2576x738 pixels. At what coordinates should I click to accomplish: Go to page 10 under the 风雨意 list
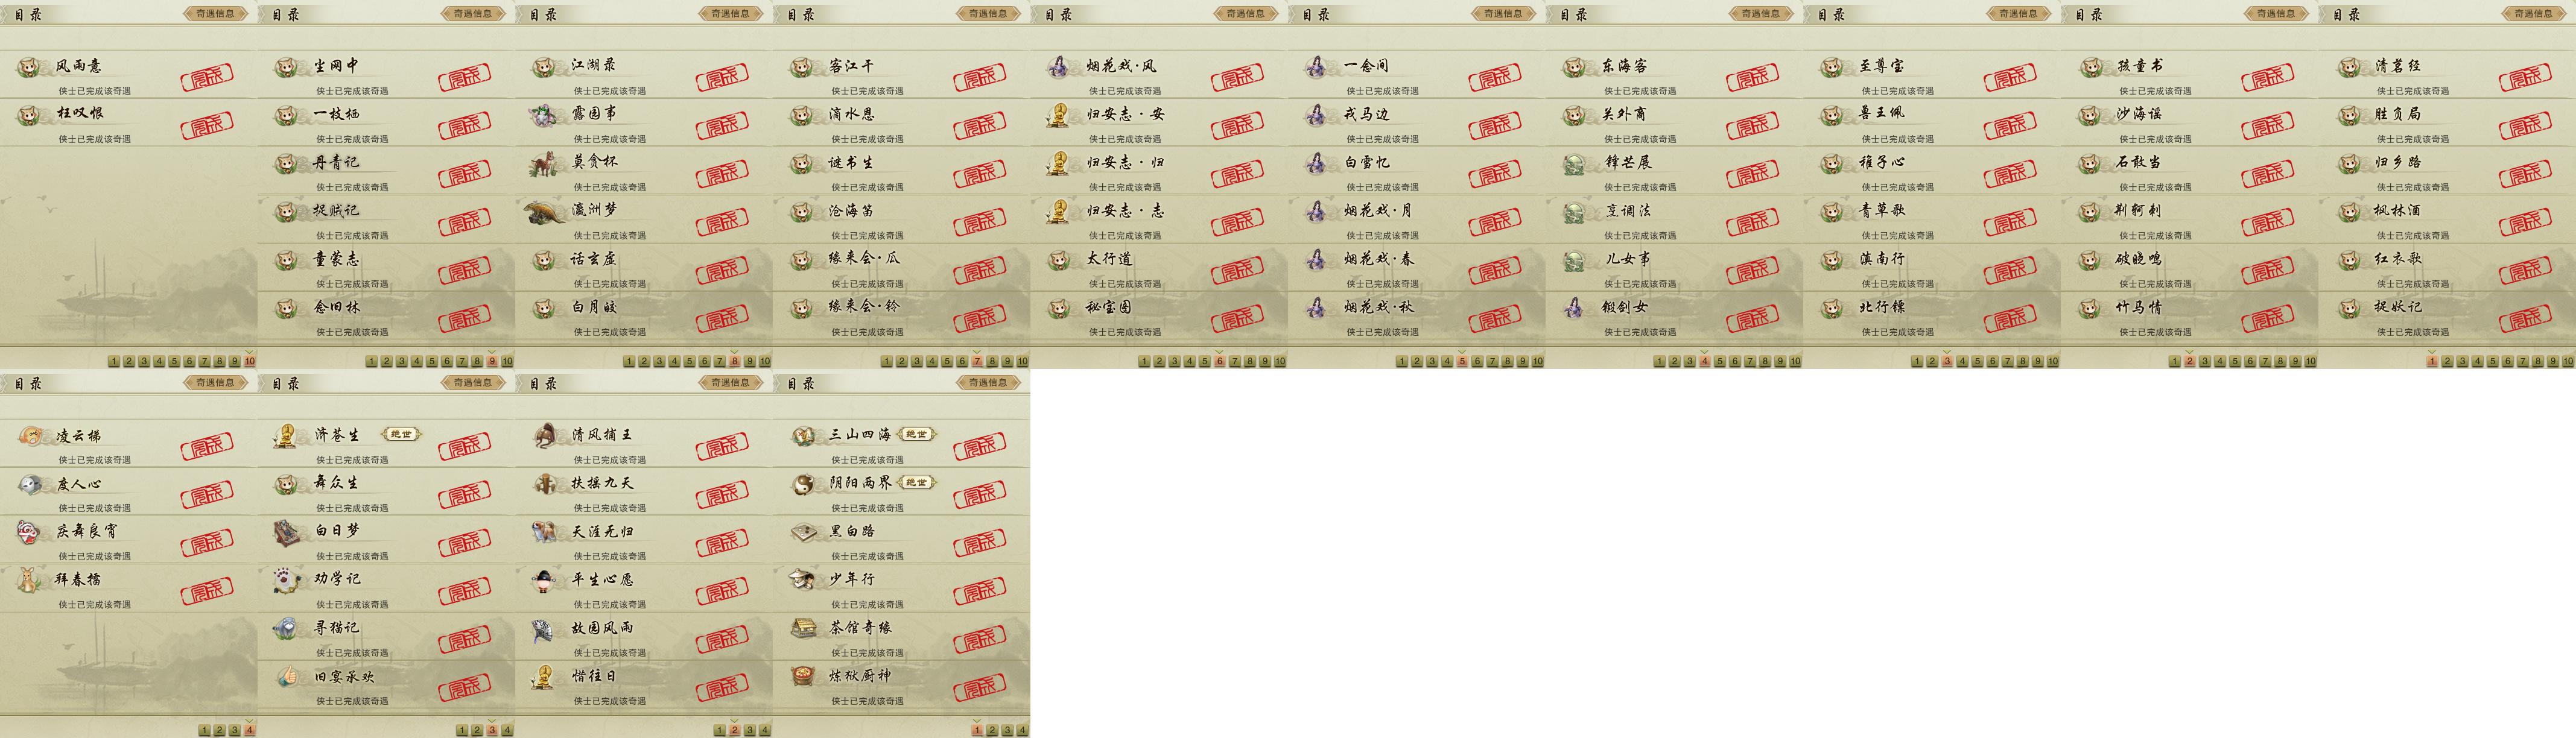(249, 361)
